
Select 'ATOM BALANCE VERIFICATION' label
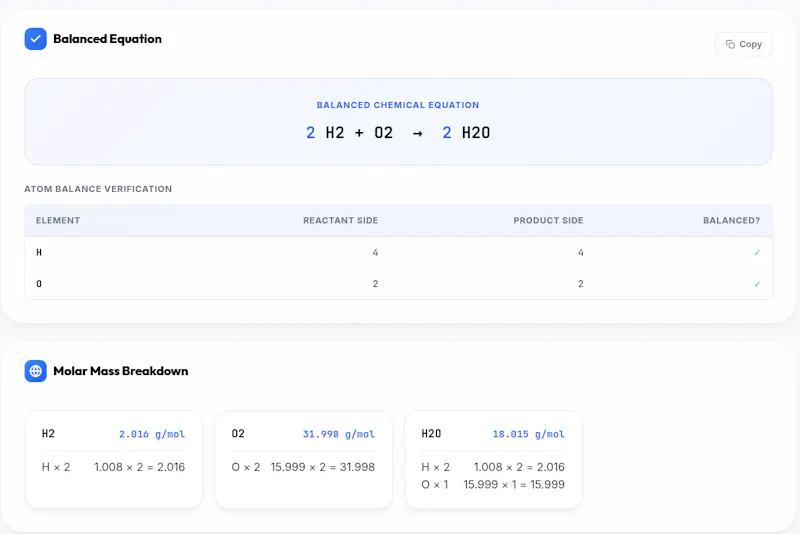(98, 189)
